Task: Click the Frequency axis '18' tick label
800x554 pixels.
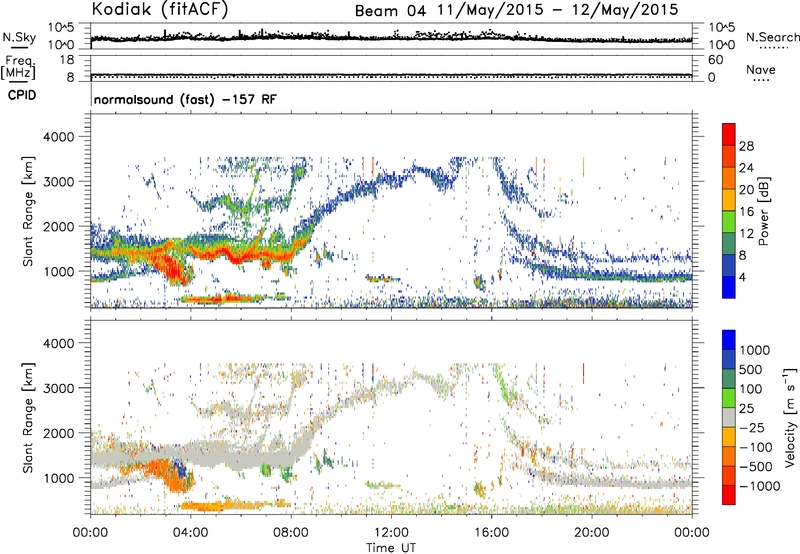Action: [67, 60]
